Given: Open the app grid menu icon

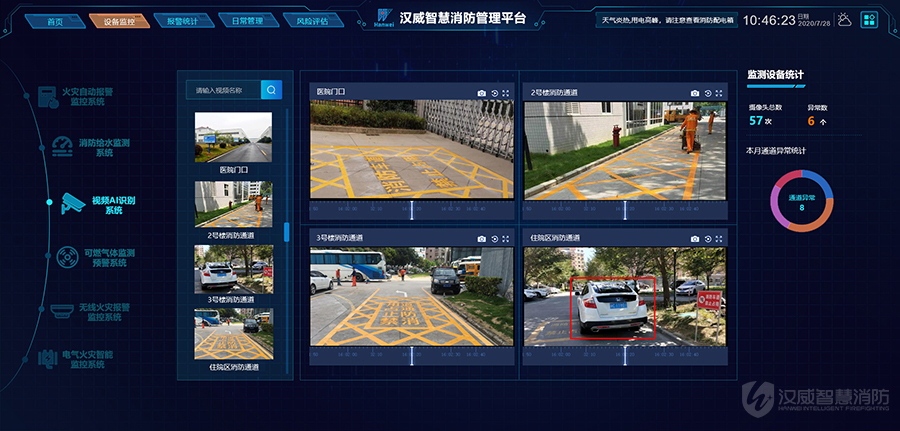Looking at the screenshot, I should click(870, 20).
